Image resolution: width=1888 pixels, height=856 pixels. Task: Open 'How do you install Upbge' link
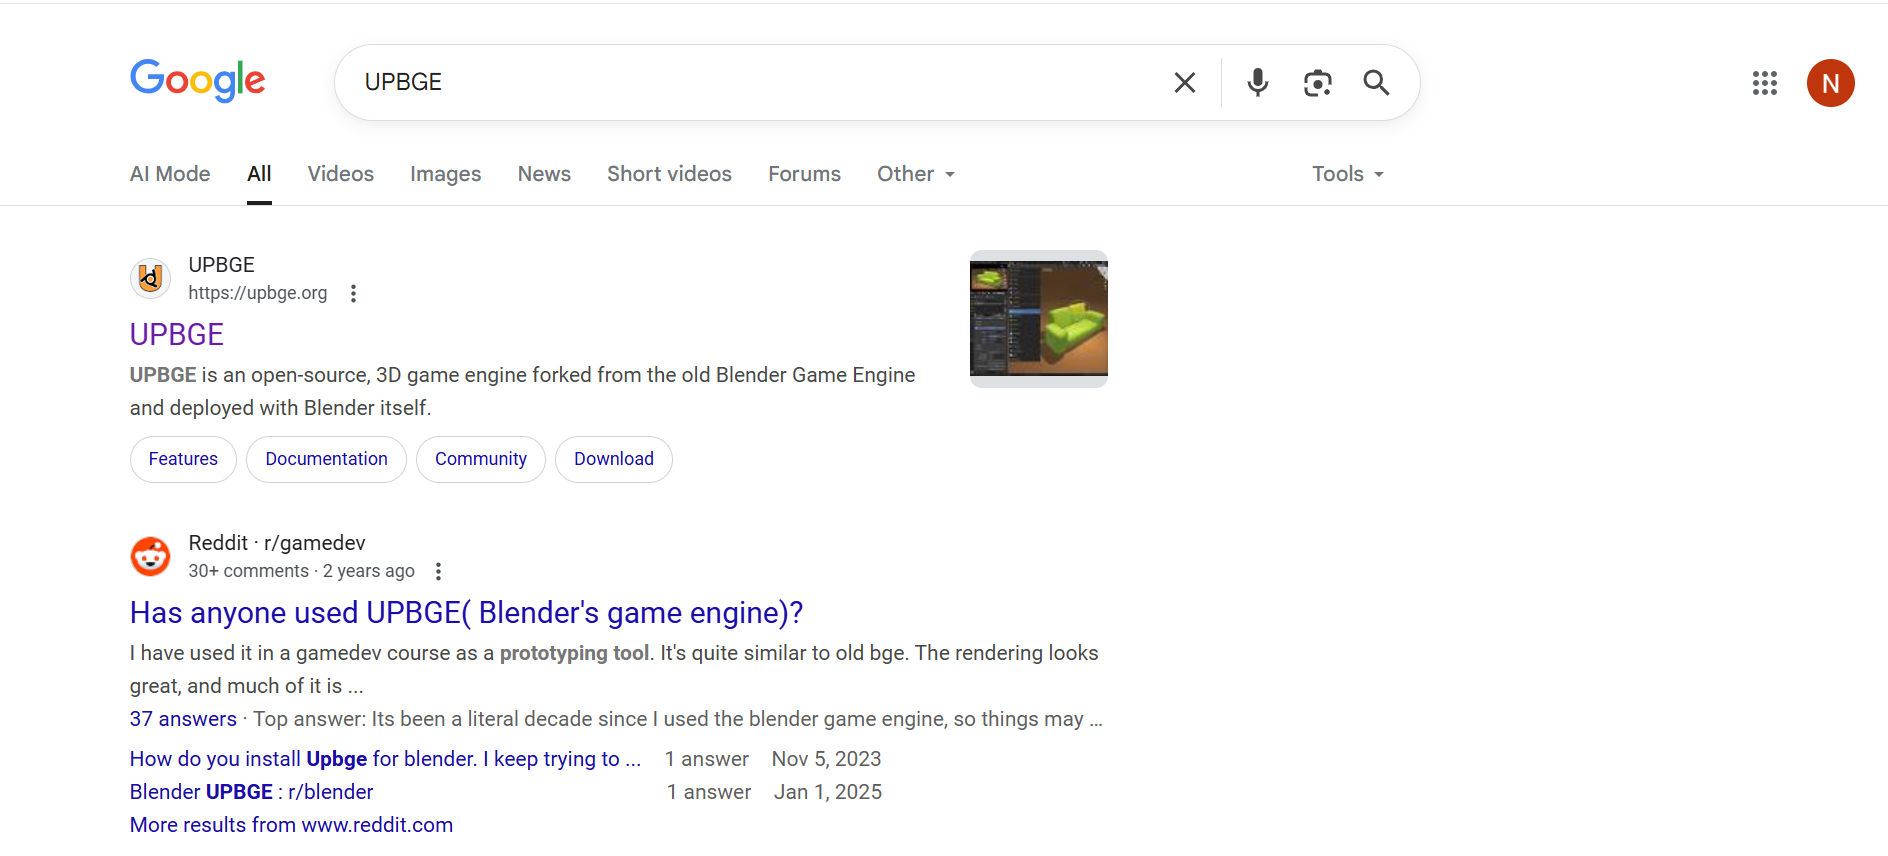click(385, 759)
